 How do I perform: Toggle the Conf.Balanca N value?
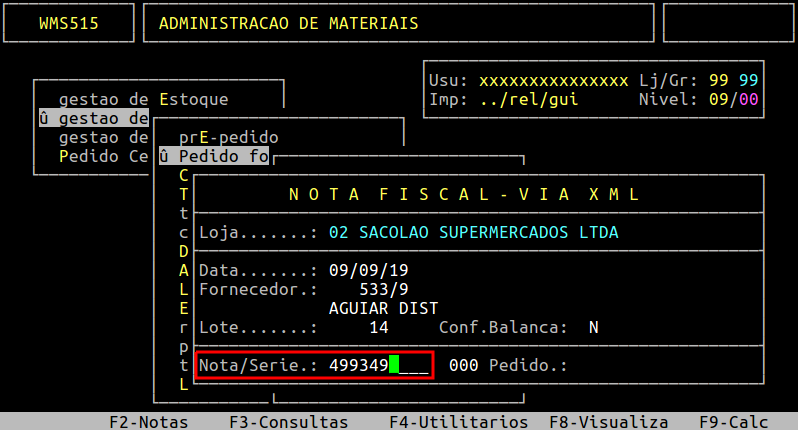pos(593,327)
